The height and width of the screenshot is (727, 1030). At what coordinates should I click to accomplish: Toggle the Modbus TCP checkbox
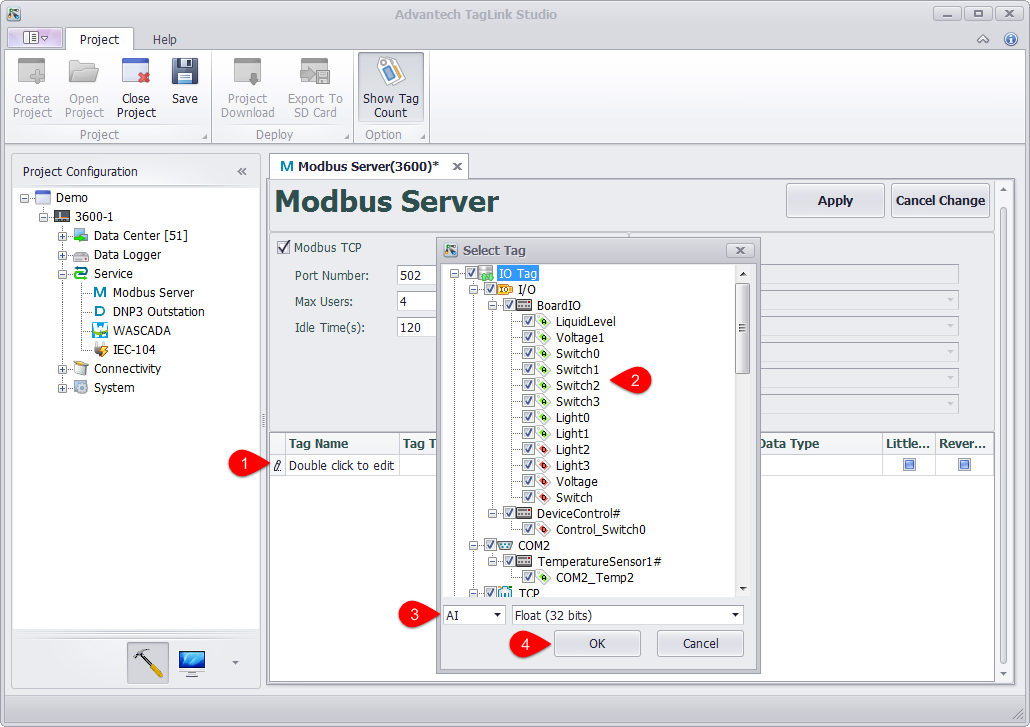(x=283, y=247)
